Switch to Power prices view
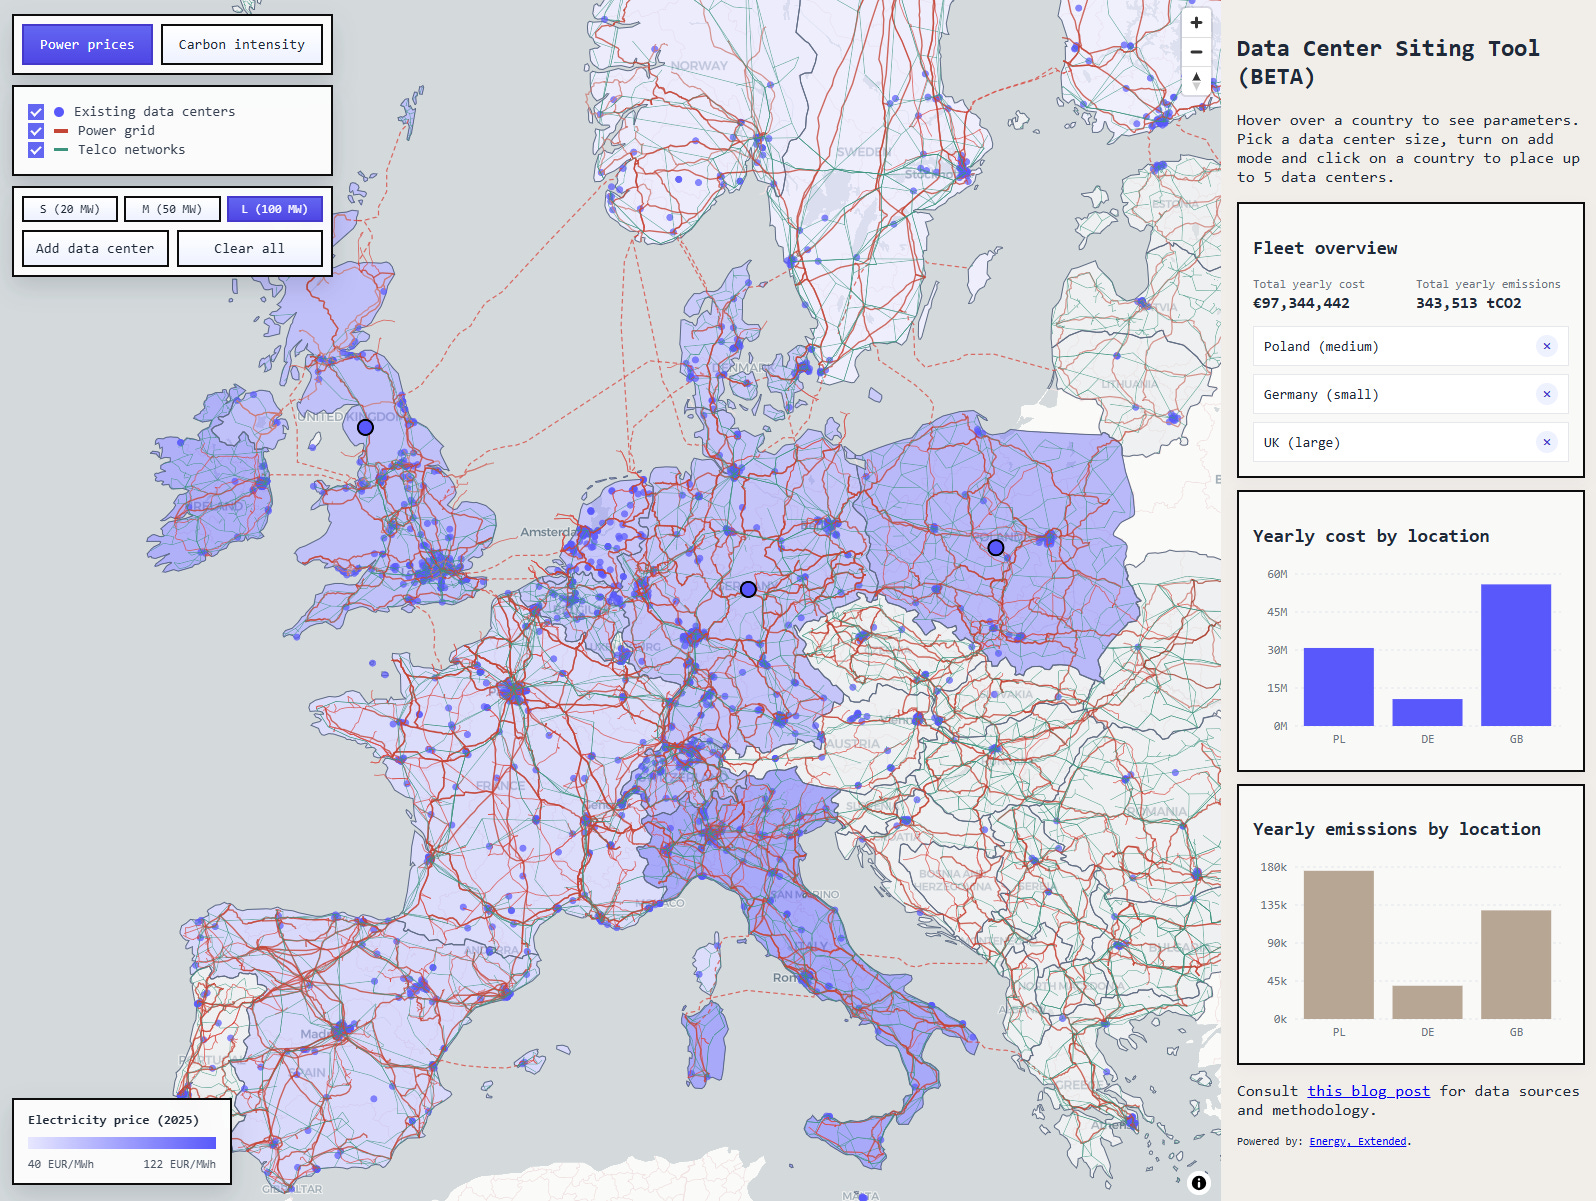Screen dimensions: 1596x1201 87,45
